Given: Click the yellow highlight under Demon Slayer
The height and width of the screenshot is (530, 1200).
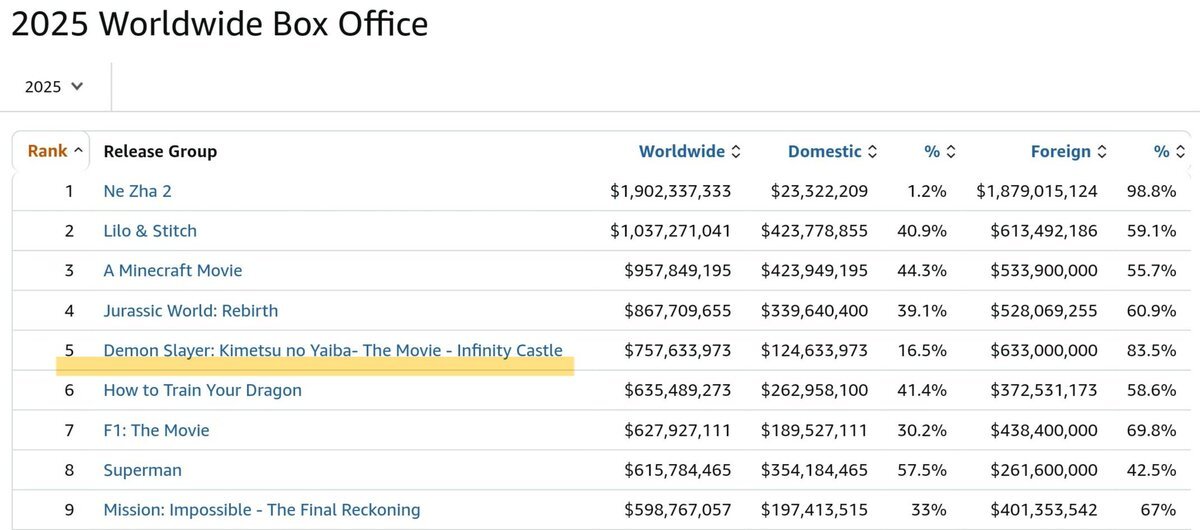Looking at the screenshot, I should [x=315, y=367].
